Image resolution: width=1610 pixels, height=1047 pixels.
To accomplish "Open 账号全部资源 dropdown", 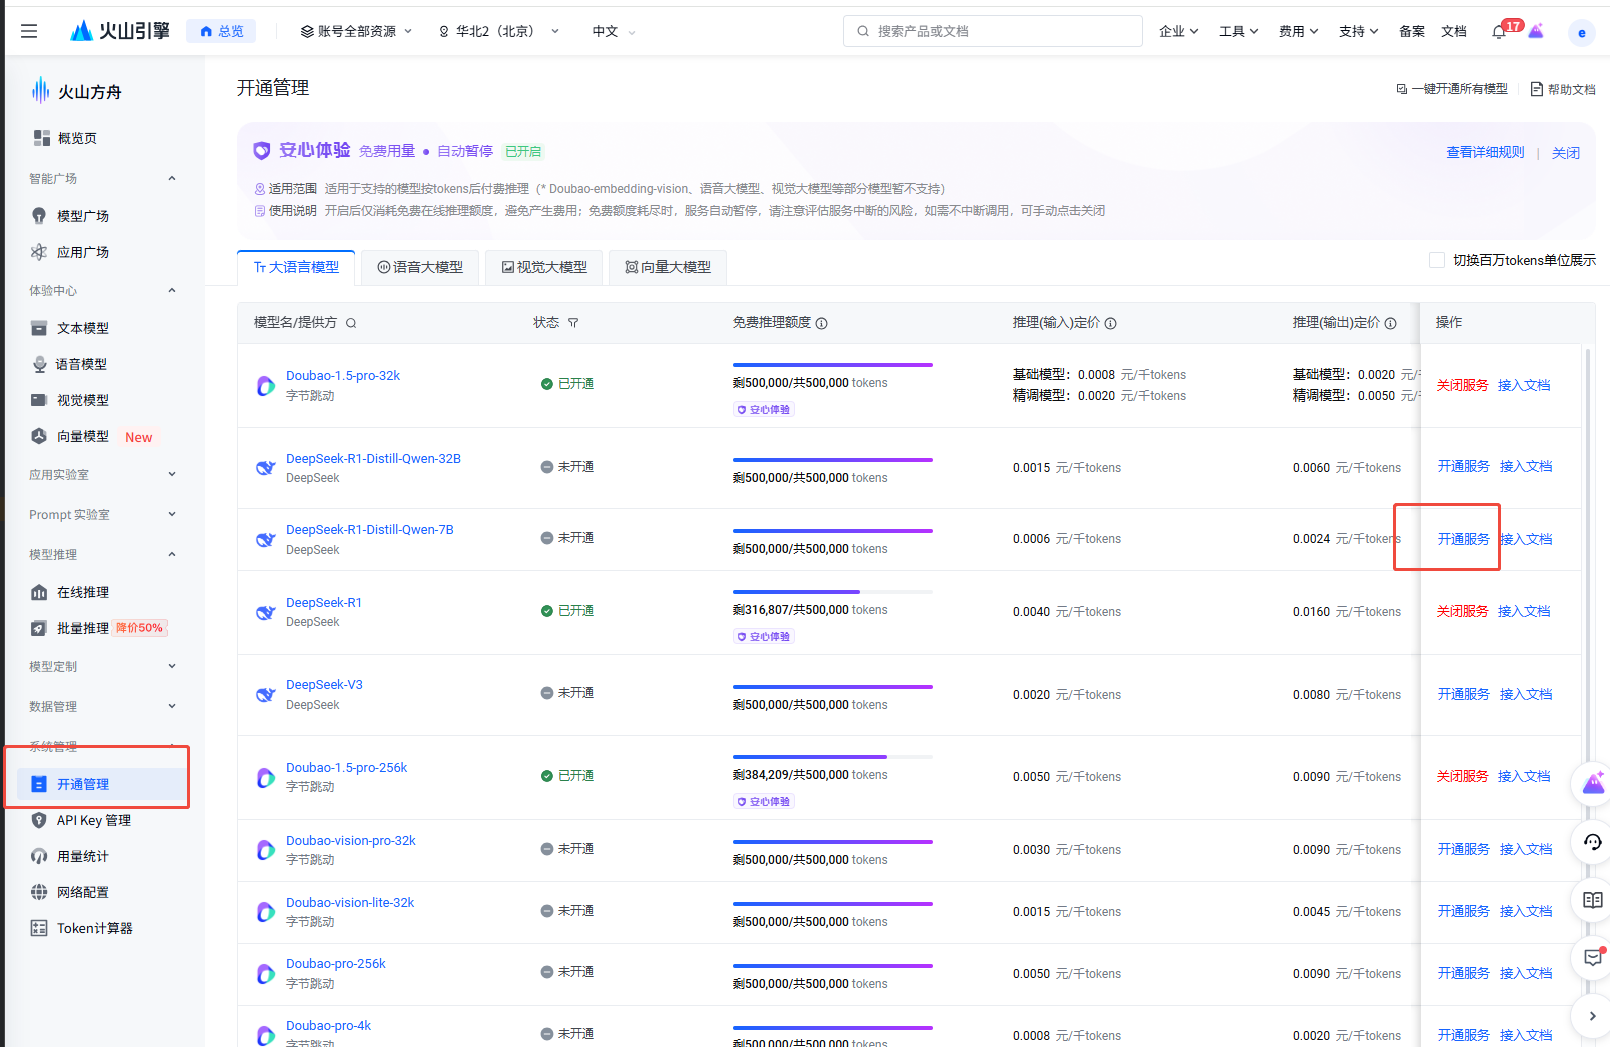I will (x=356, y=31).
